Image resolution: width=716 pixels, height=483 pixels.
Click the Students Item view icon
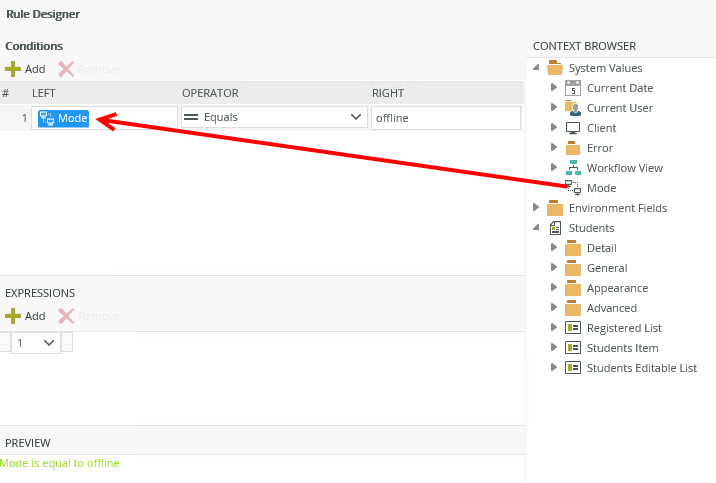point(573,348)
